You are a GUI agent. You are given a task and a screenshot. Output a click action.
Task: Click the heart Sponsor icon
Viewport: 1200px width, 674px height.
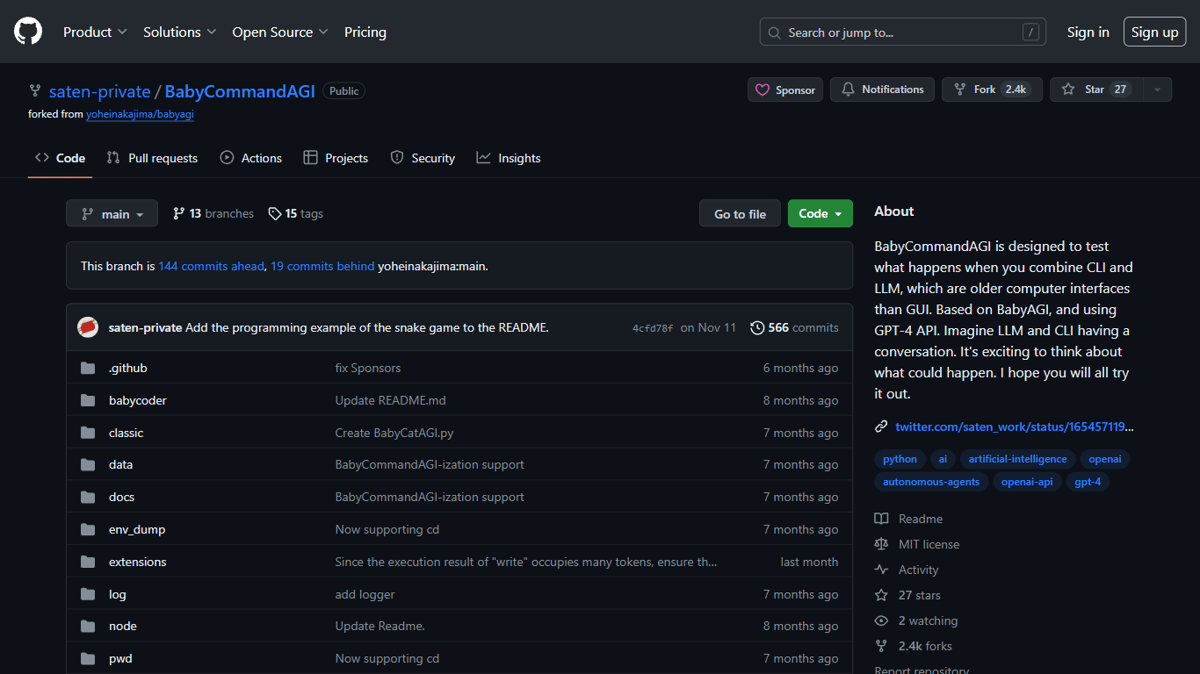[762, 90]
